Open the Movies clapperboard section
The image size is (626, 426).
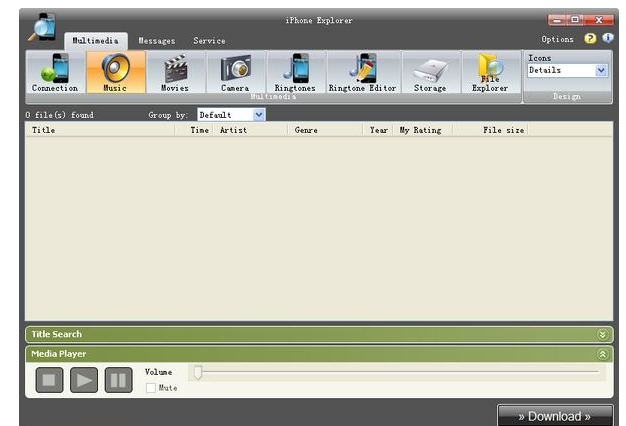[175, 72]
